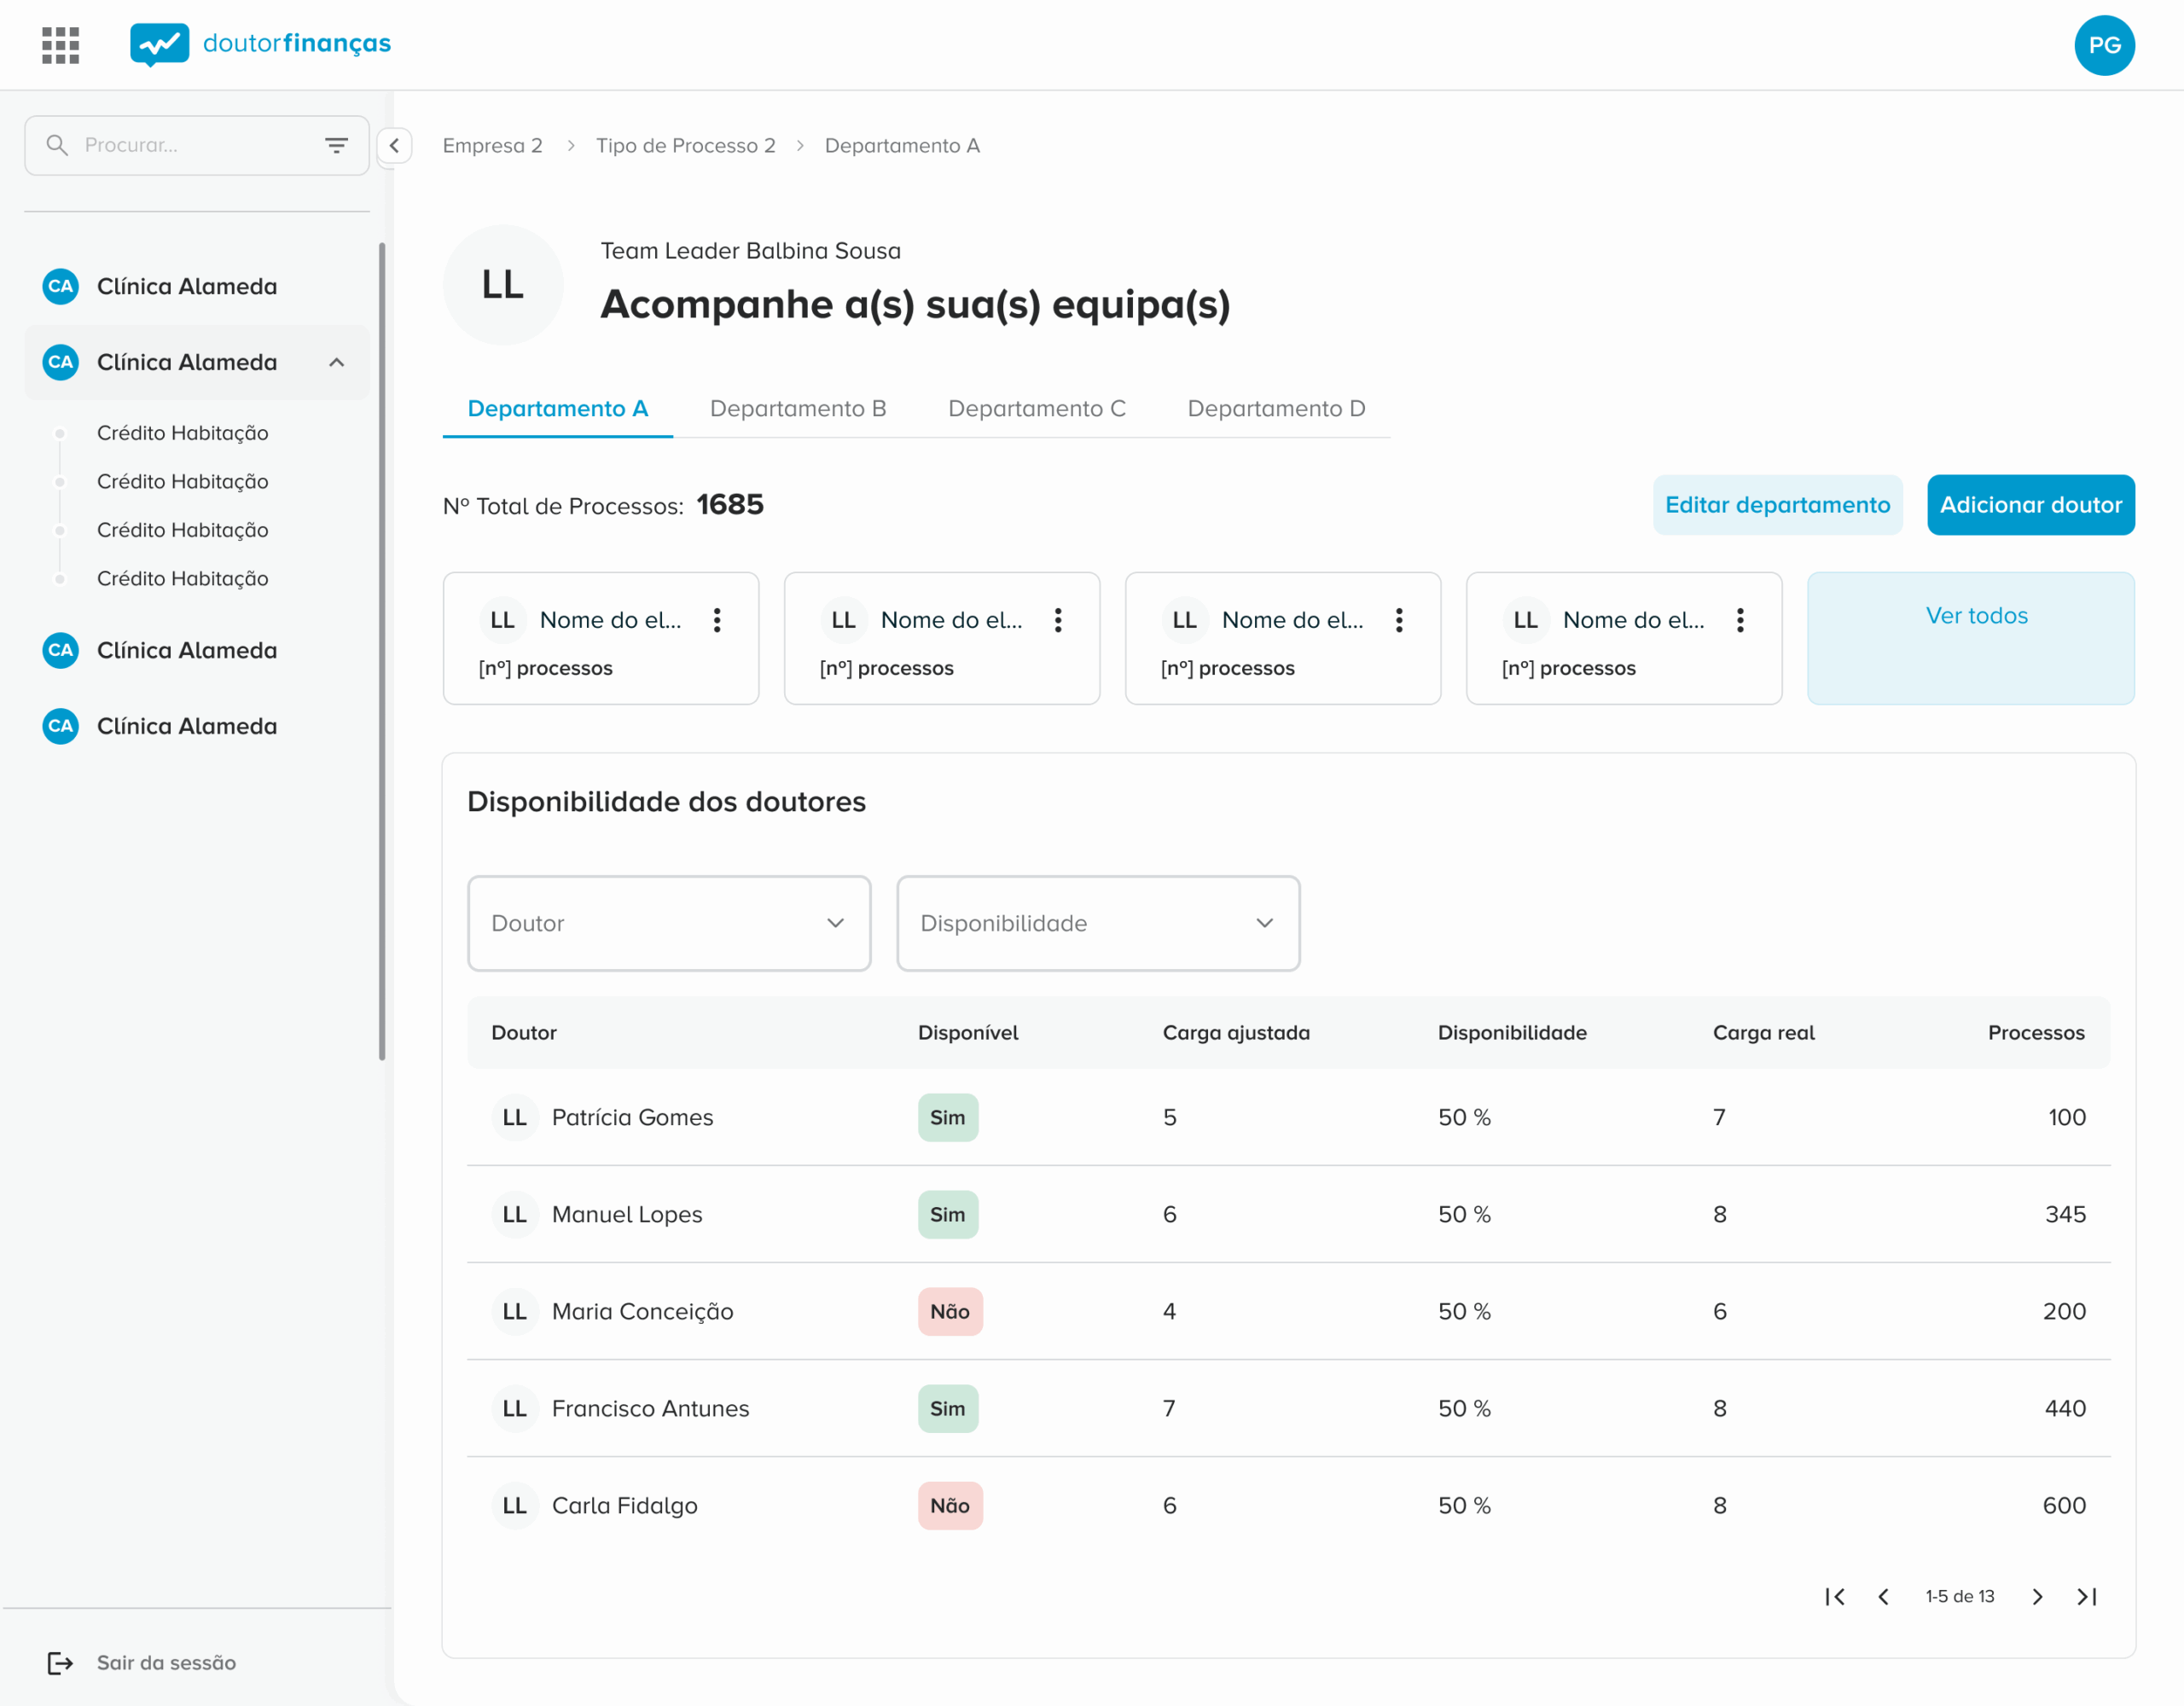2184x1706 pixels.
Task: Toggle Carla Fidalgo's Não availability badge
Action: click(x=949, y=1505)
